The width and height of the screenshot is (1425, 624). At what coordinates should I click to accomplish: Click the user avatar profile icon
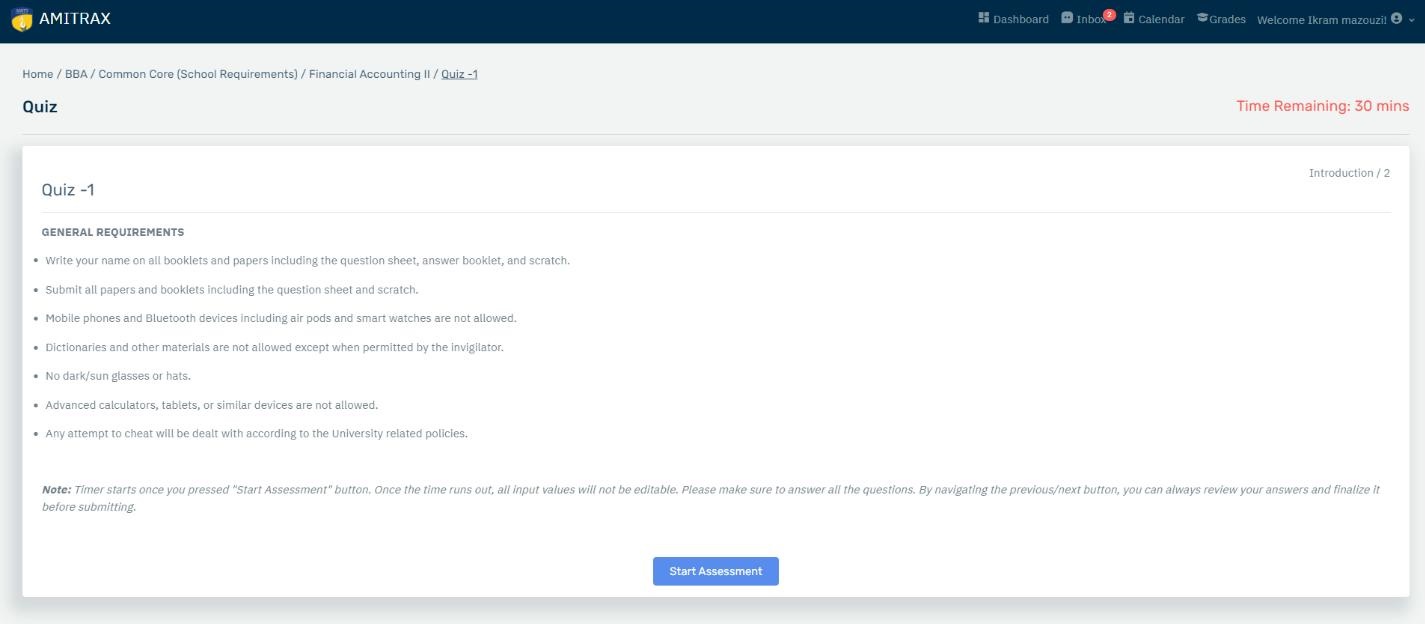point(1396,18)
